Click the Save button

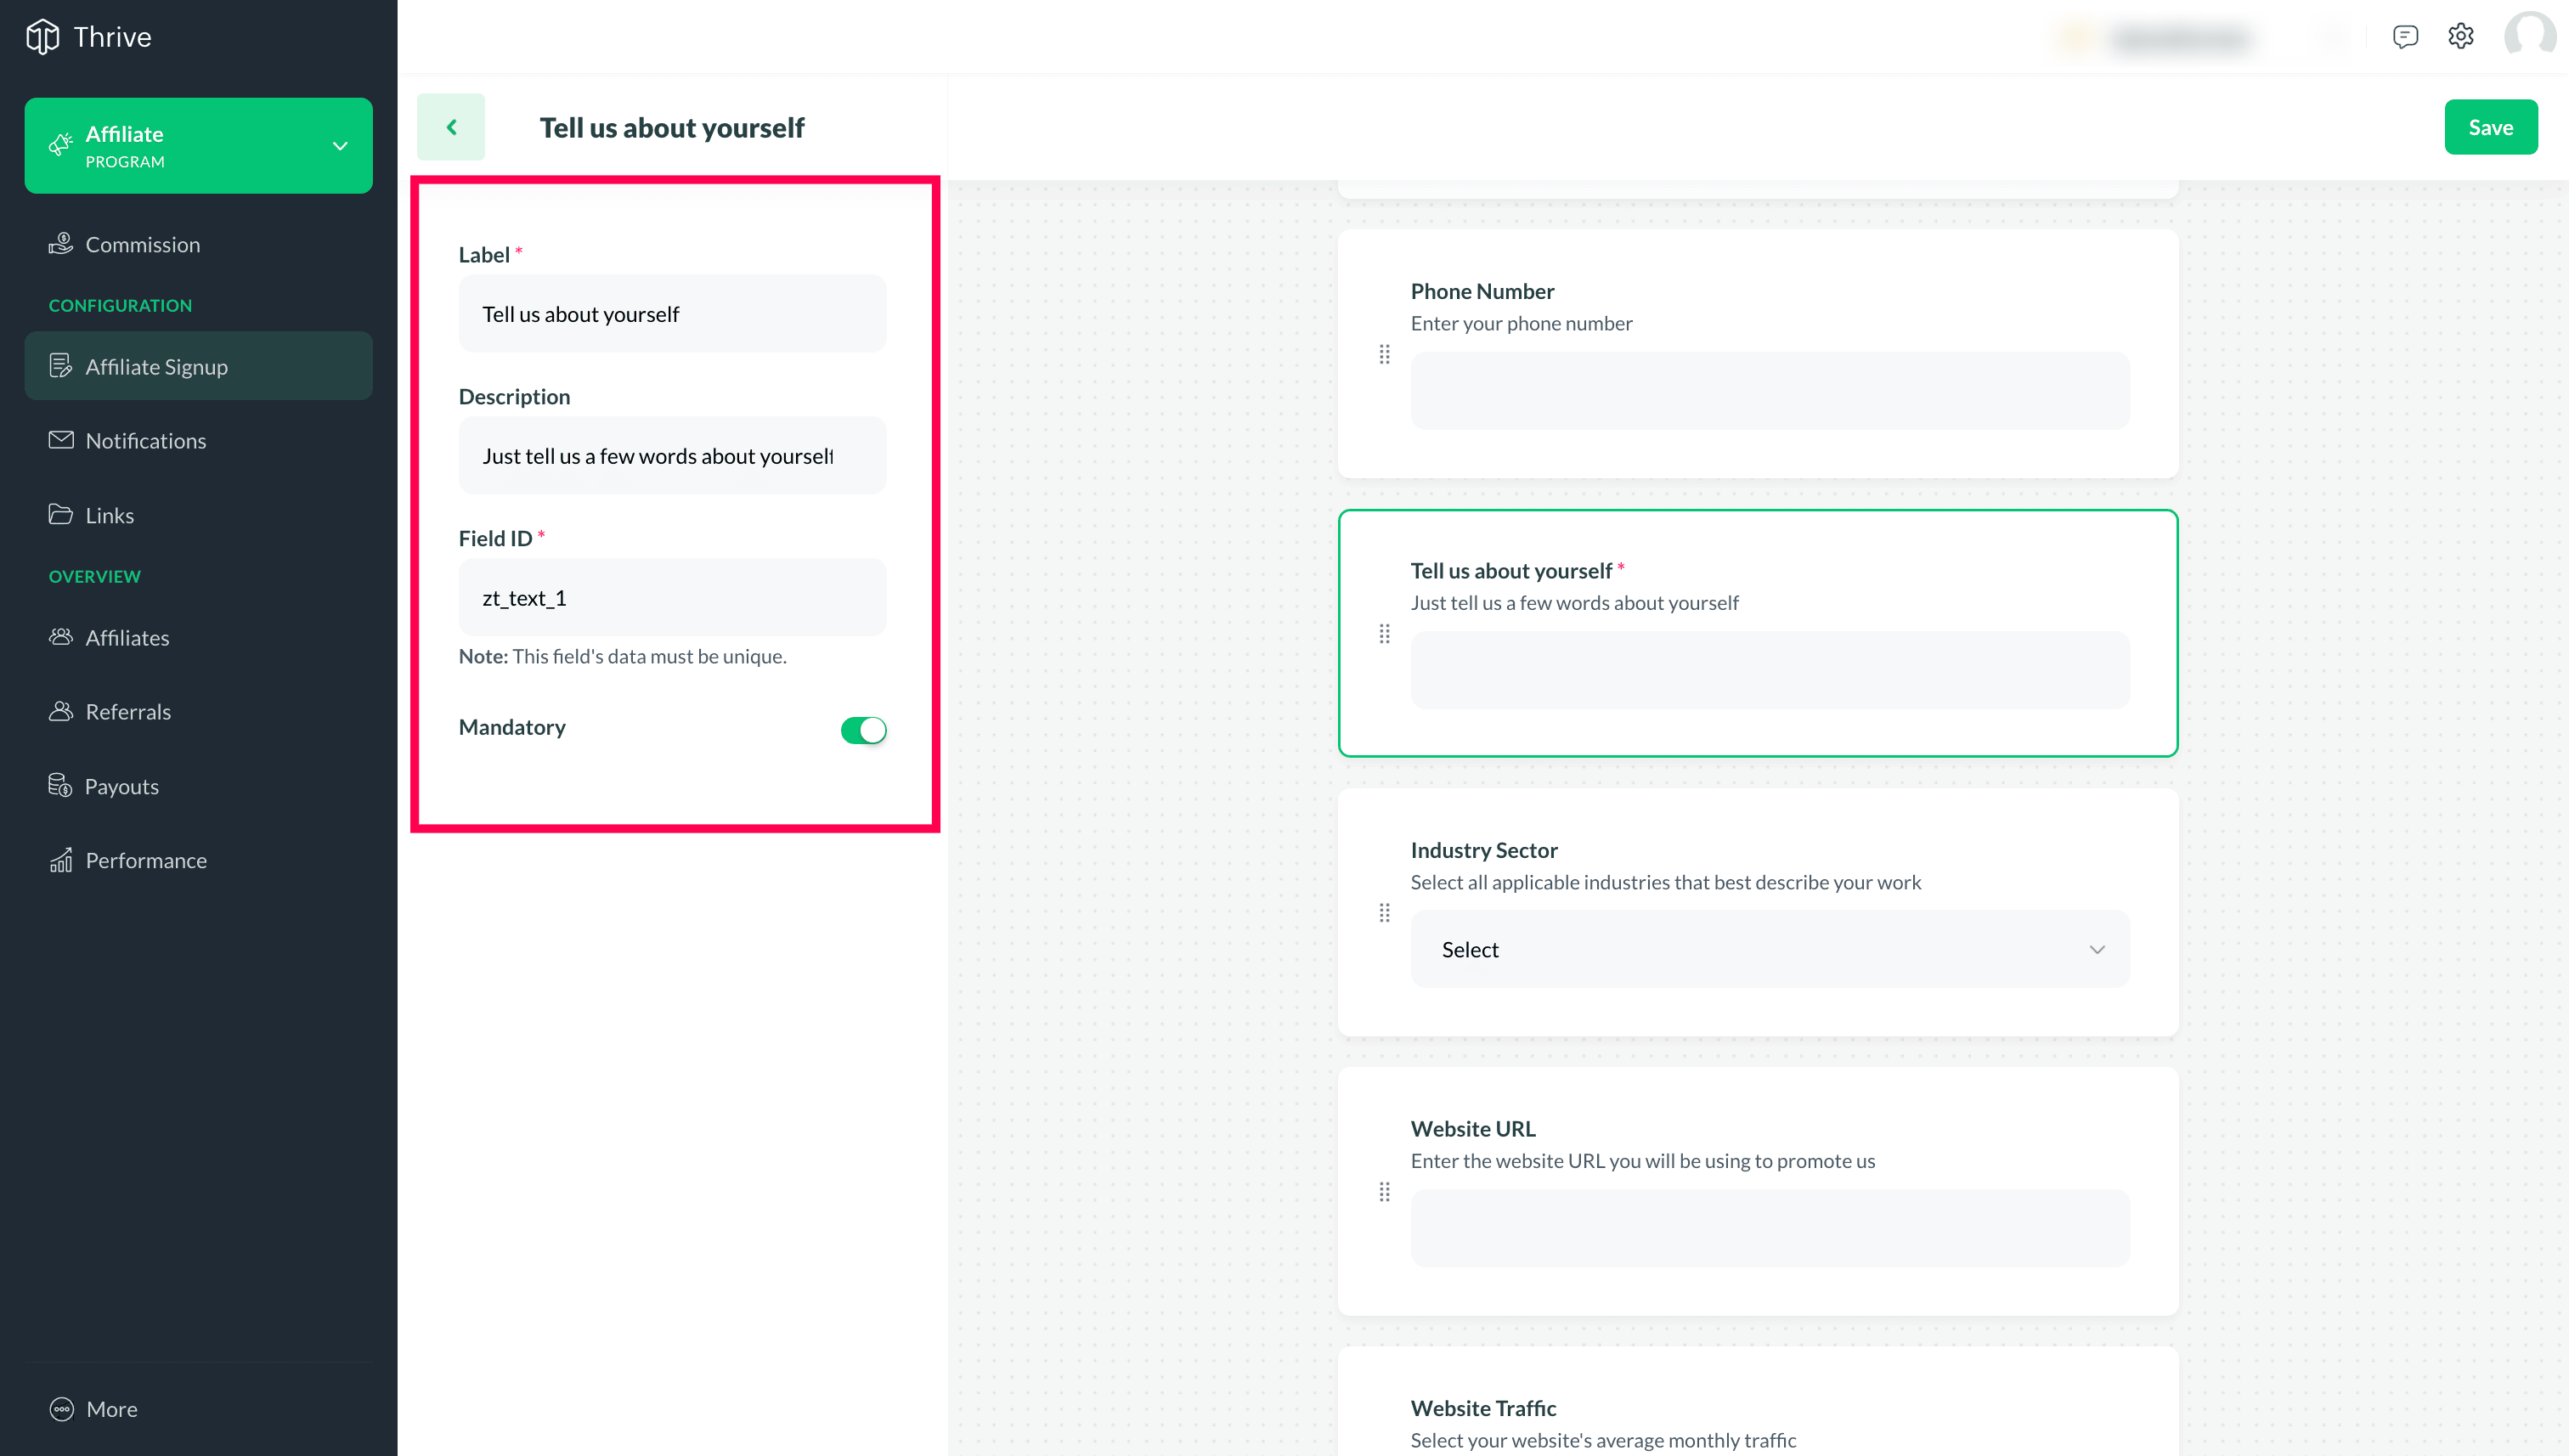click(x=2489, y=127)
